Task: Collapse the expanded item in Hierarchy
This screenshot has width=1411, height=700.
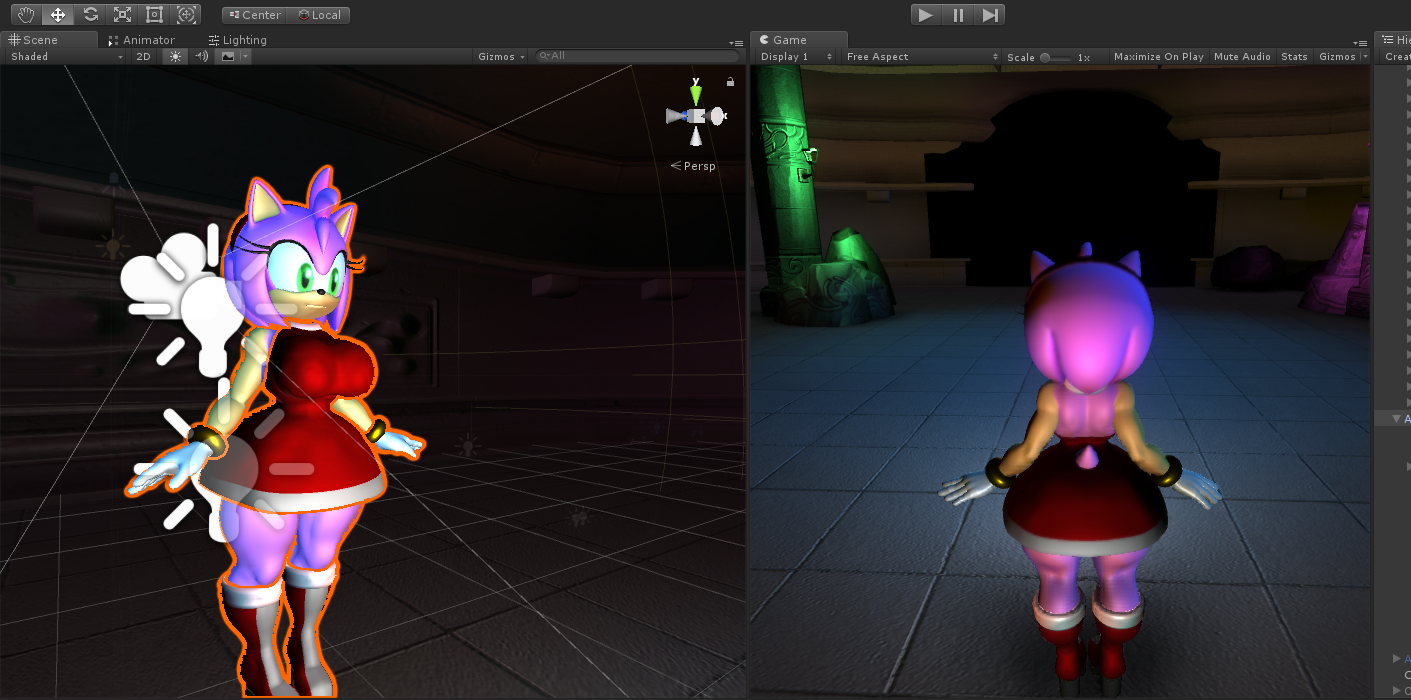Action: (x=1397, y=419)
